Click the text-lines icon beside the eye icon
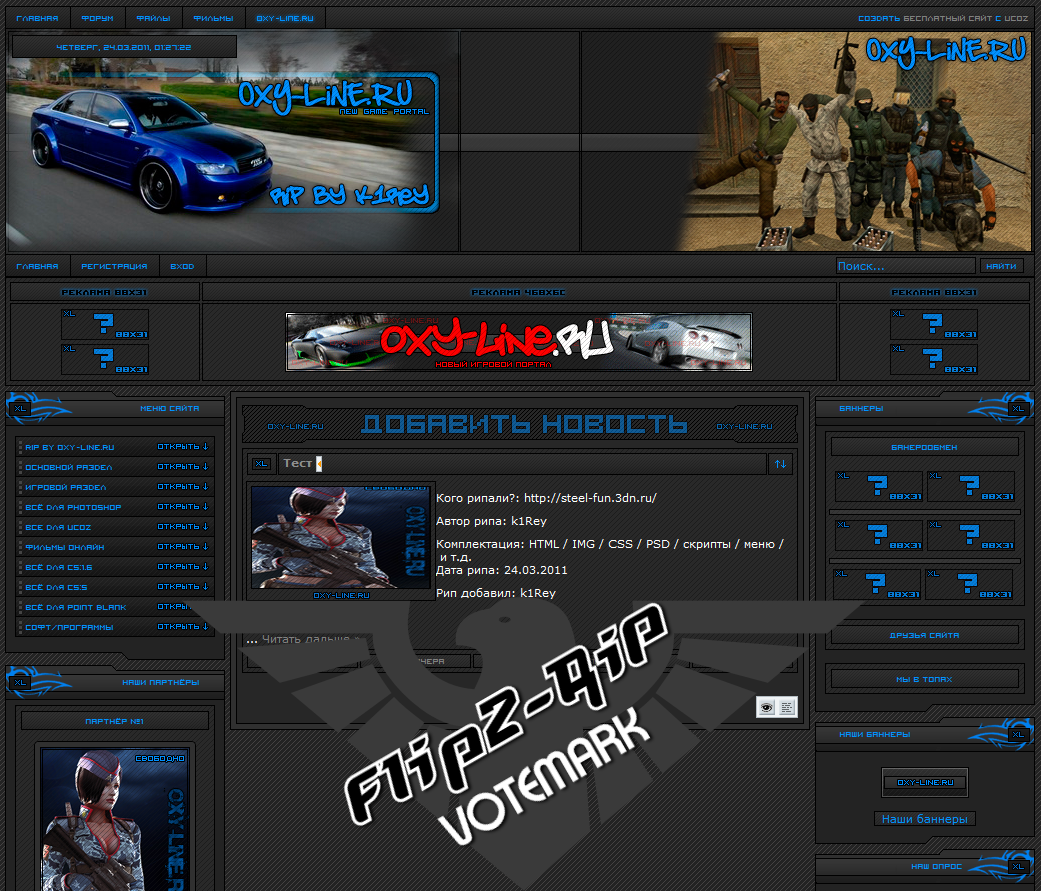Viewport: 1041px width, 891px height. point(787,707)
